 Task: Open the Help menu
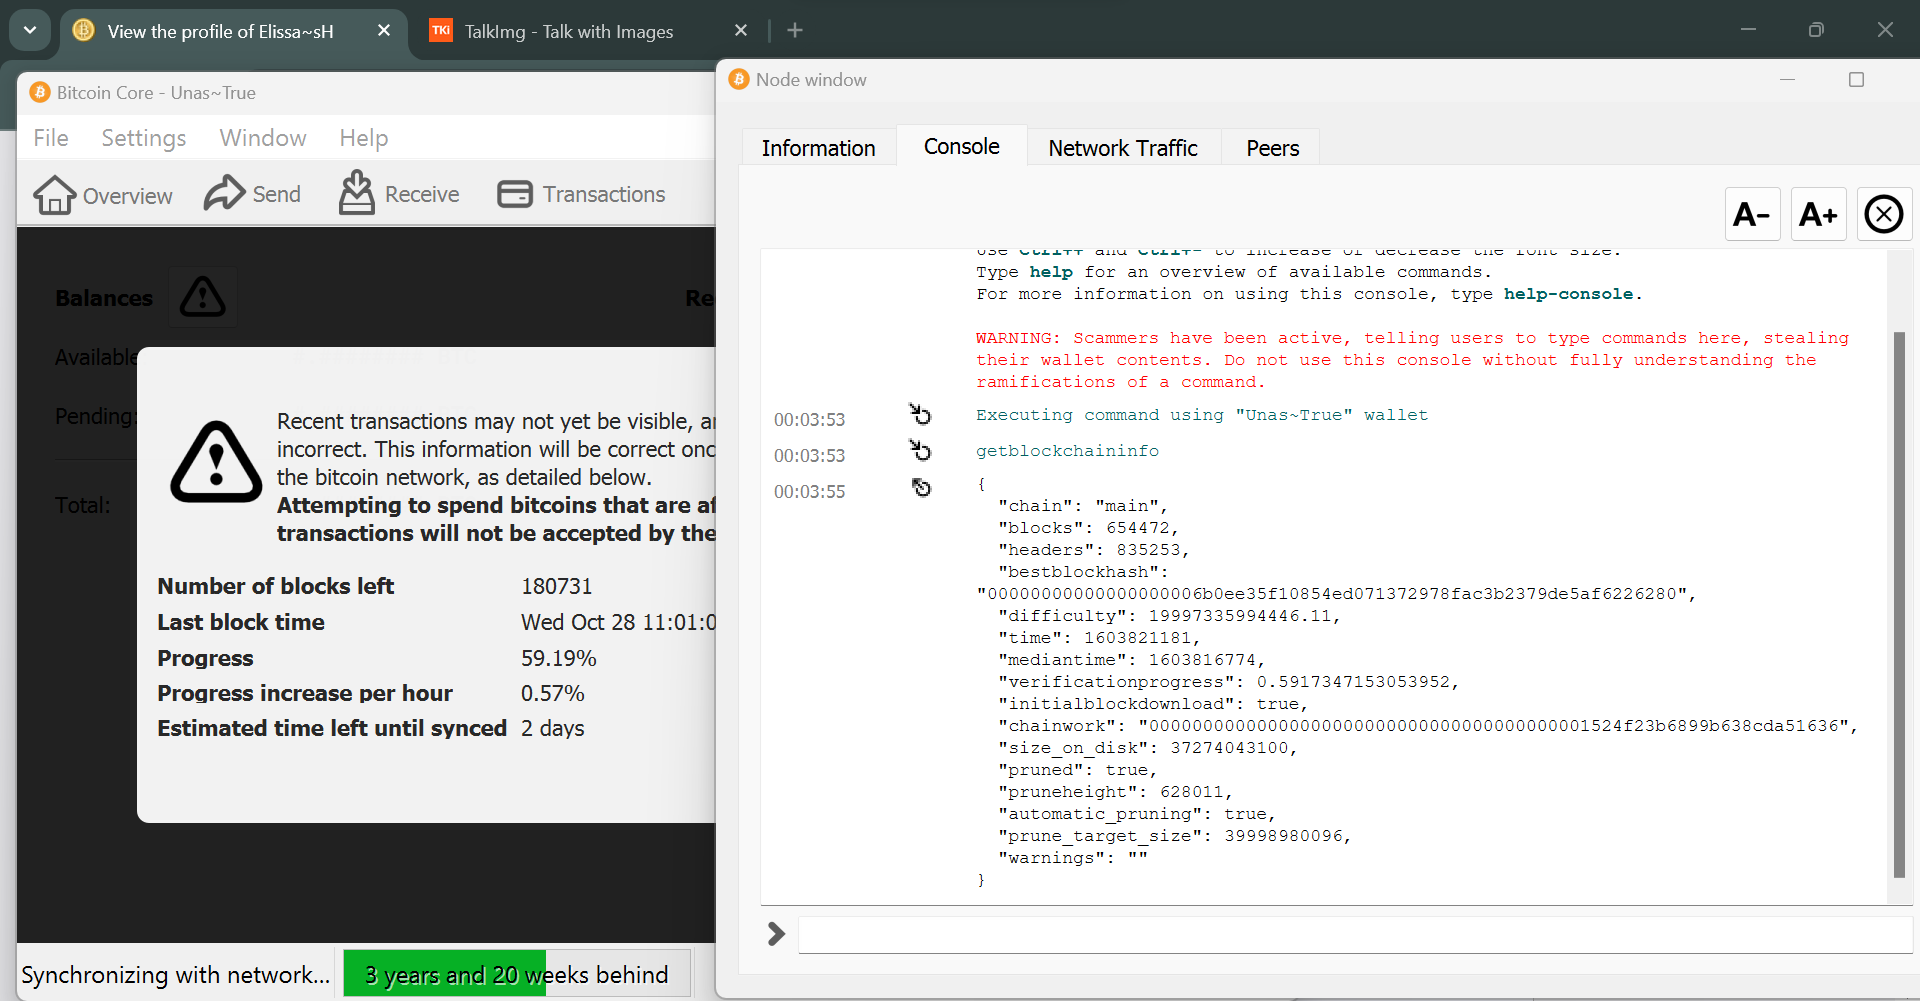(x=364, y=138)
